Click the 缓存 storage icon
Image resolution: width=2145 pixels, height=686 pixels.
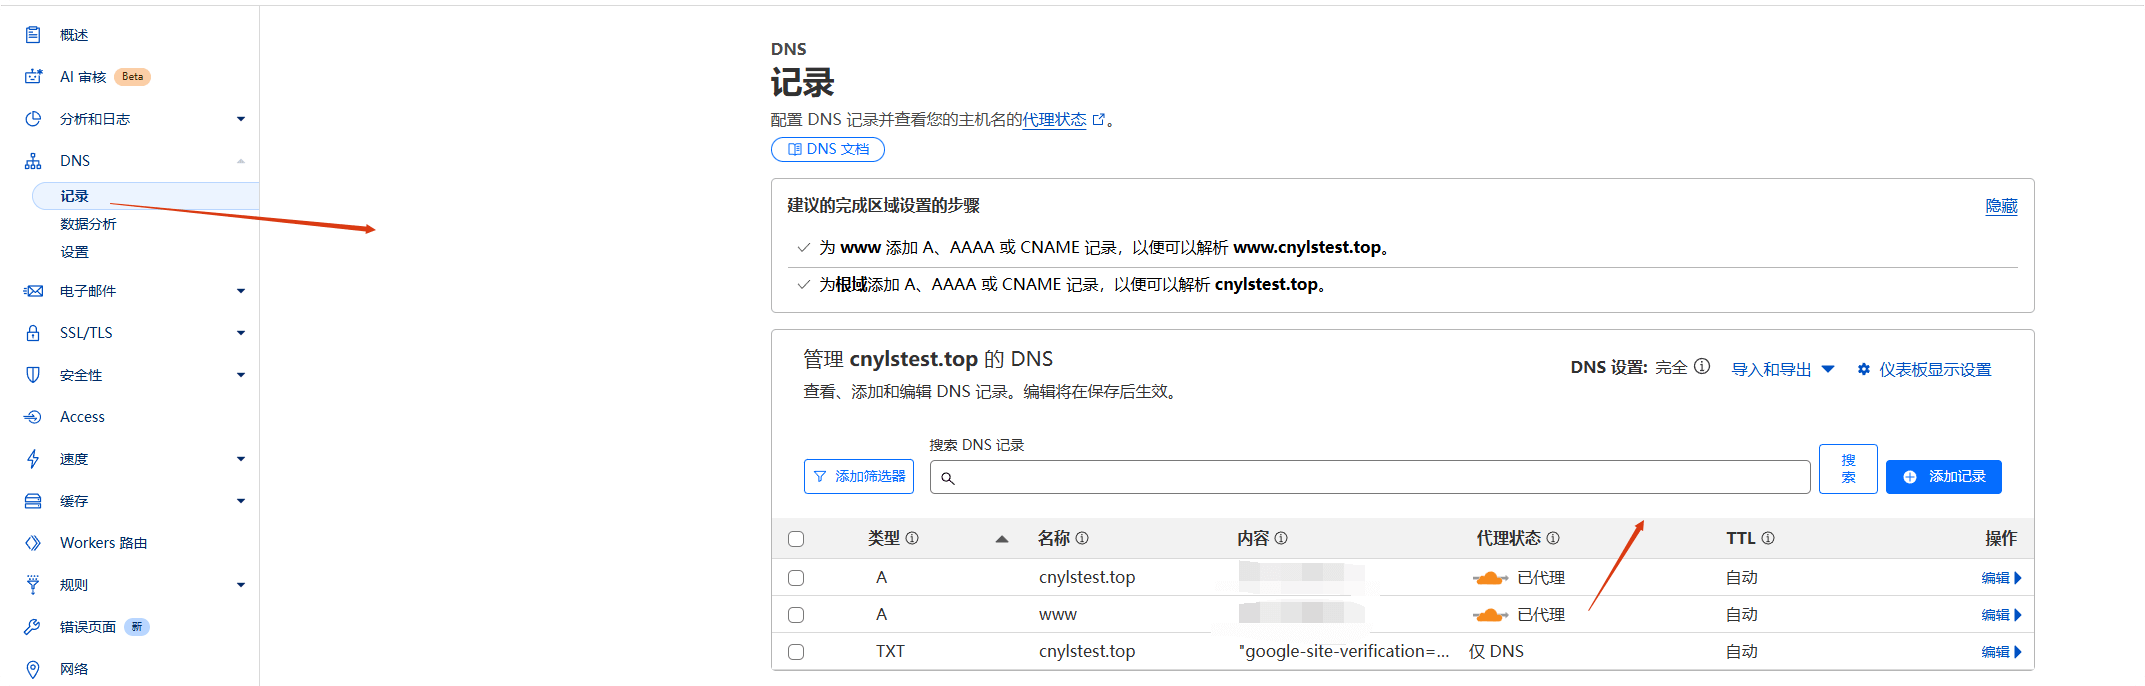pyautogui.click(x=33, y=501)
